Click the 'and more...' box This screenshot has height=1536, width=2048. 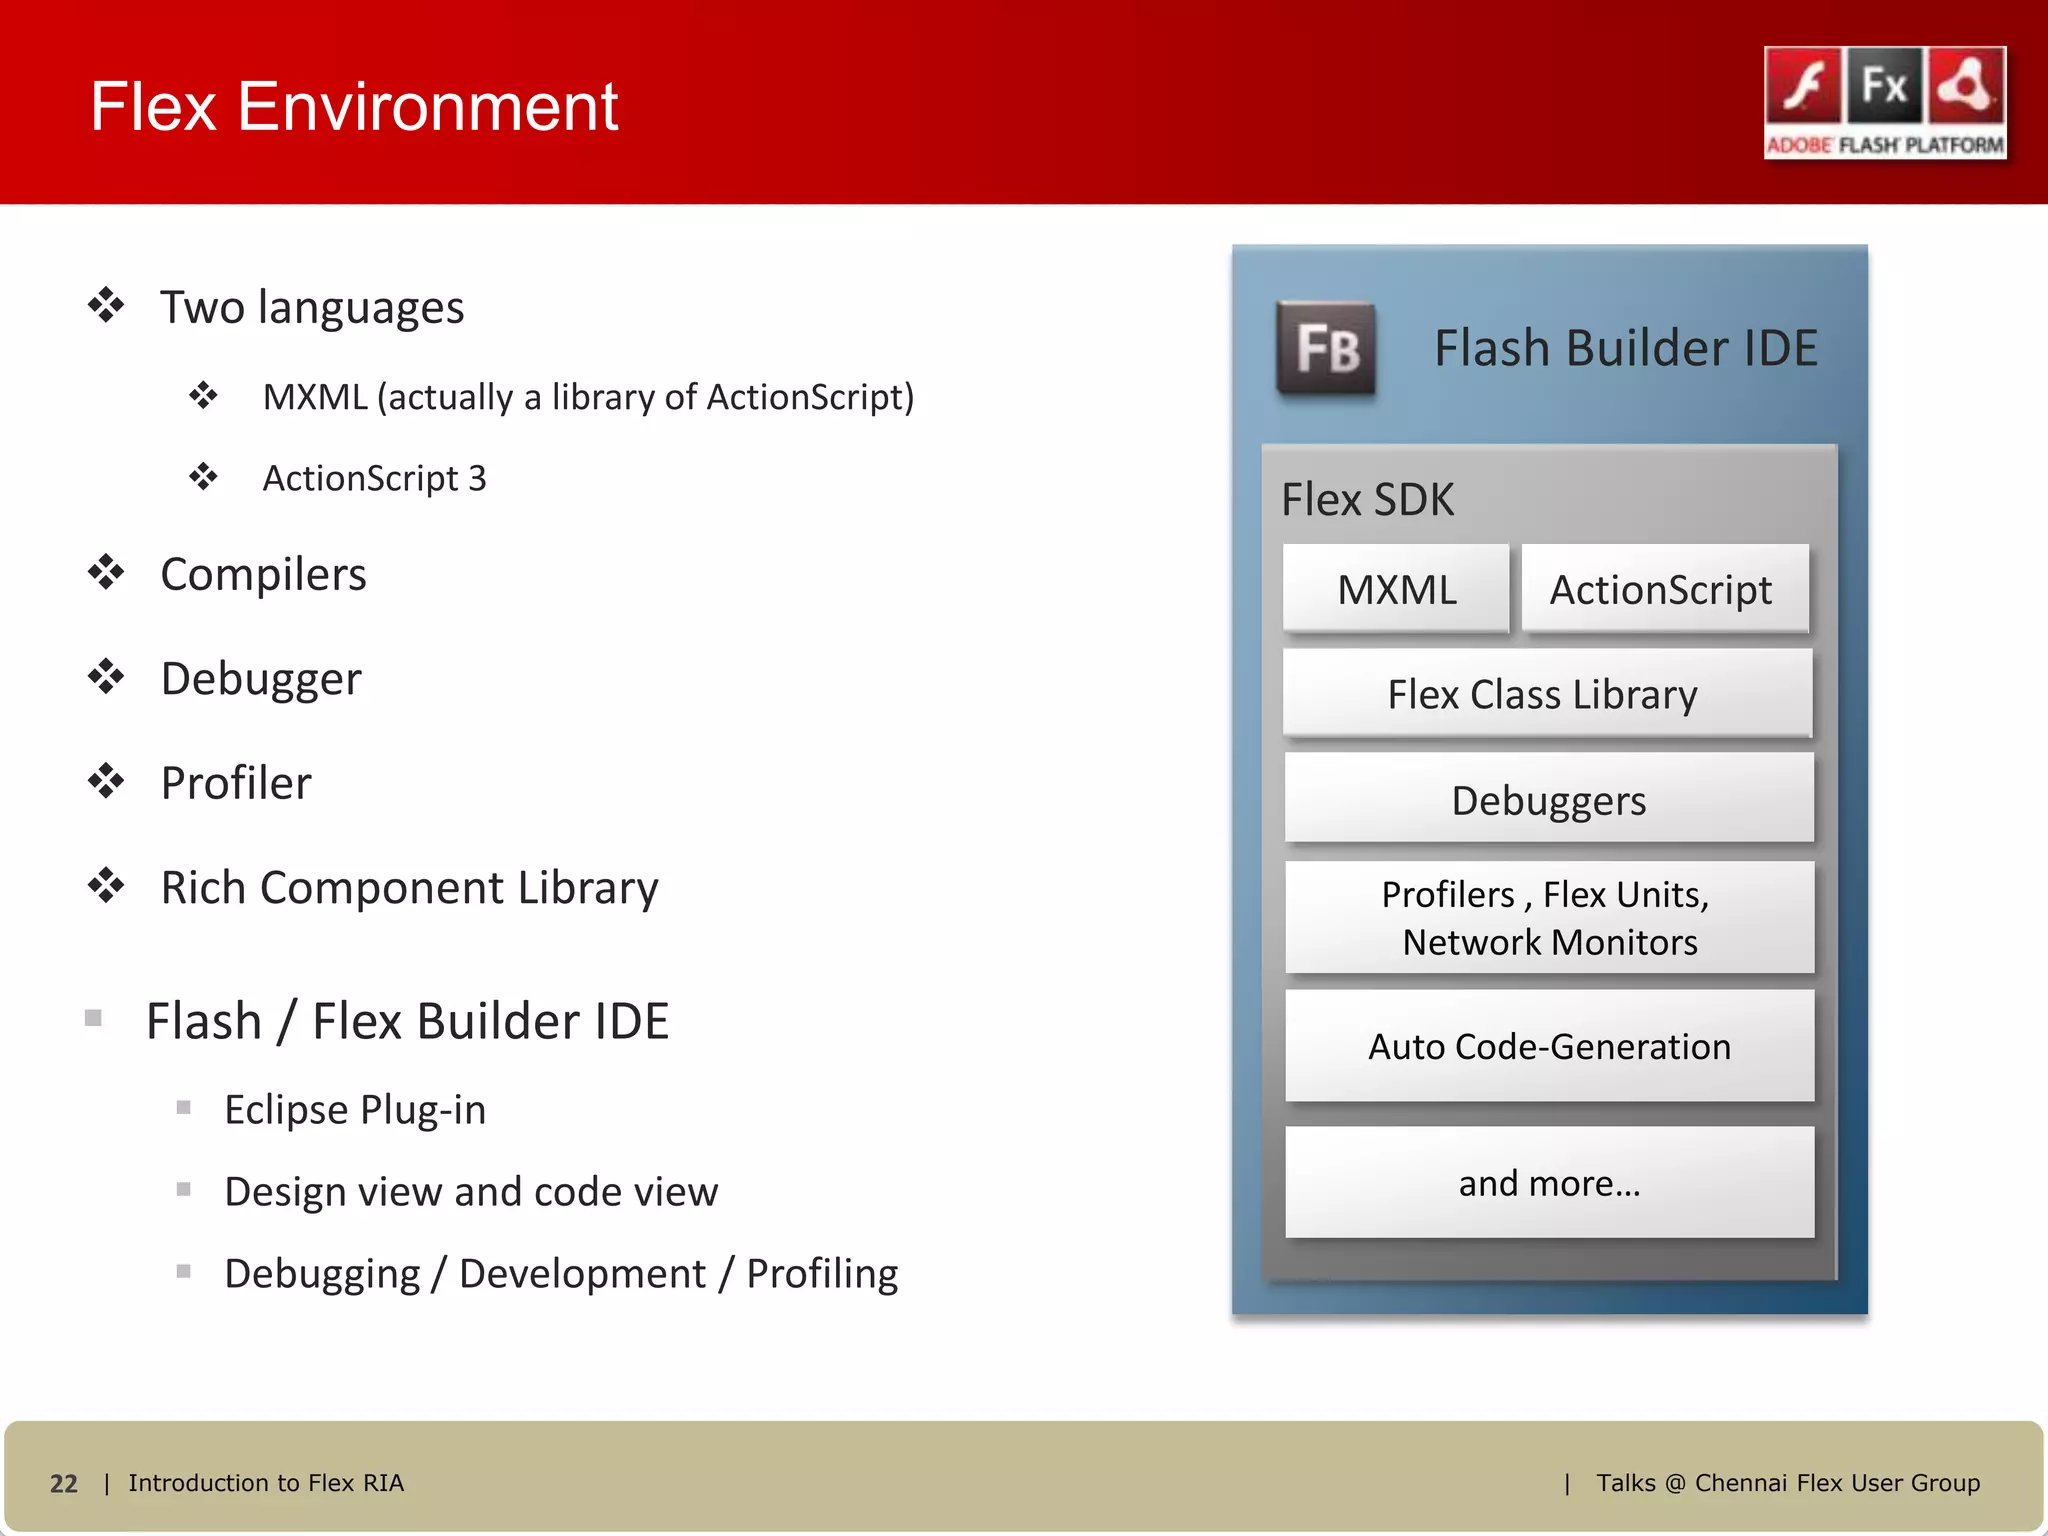point(1548,1183)
